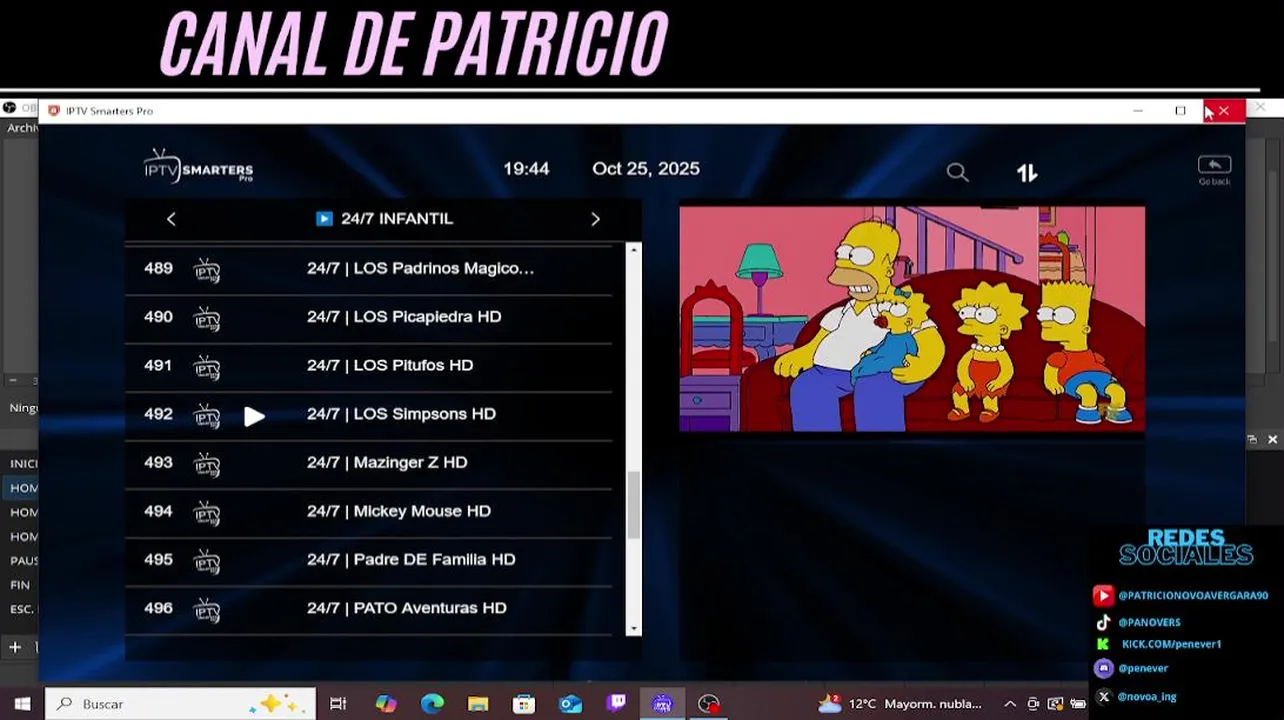Screen dimensions: 1284x720
Task: Click the add scene plus button in OBS
Action: (15, 648)
